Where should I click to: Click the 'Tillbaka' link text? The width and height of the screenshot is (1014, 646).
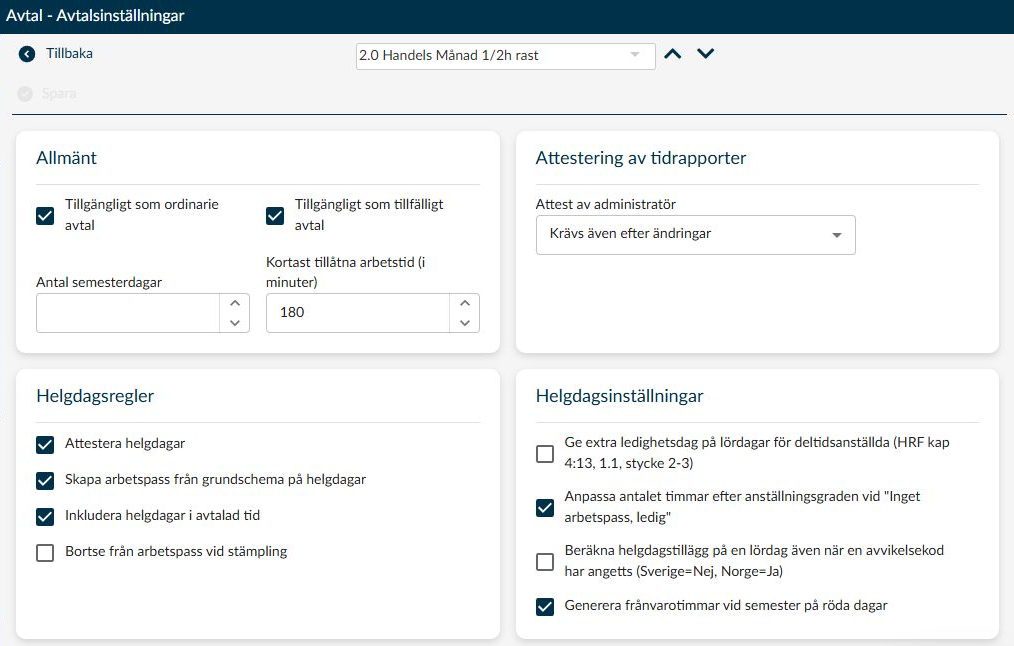pyautogui.click(x=69, y=54)
